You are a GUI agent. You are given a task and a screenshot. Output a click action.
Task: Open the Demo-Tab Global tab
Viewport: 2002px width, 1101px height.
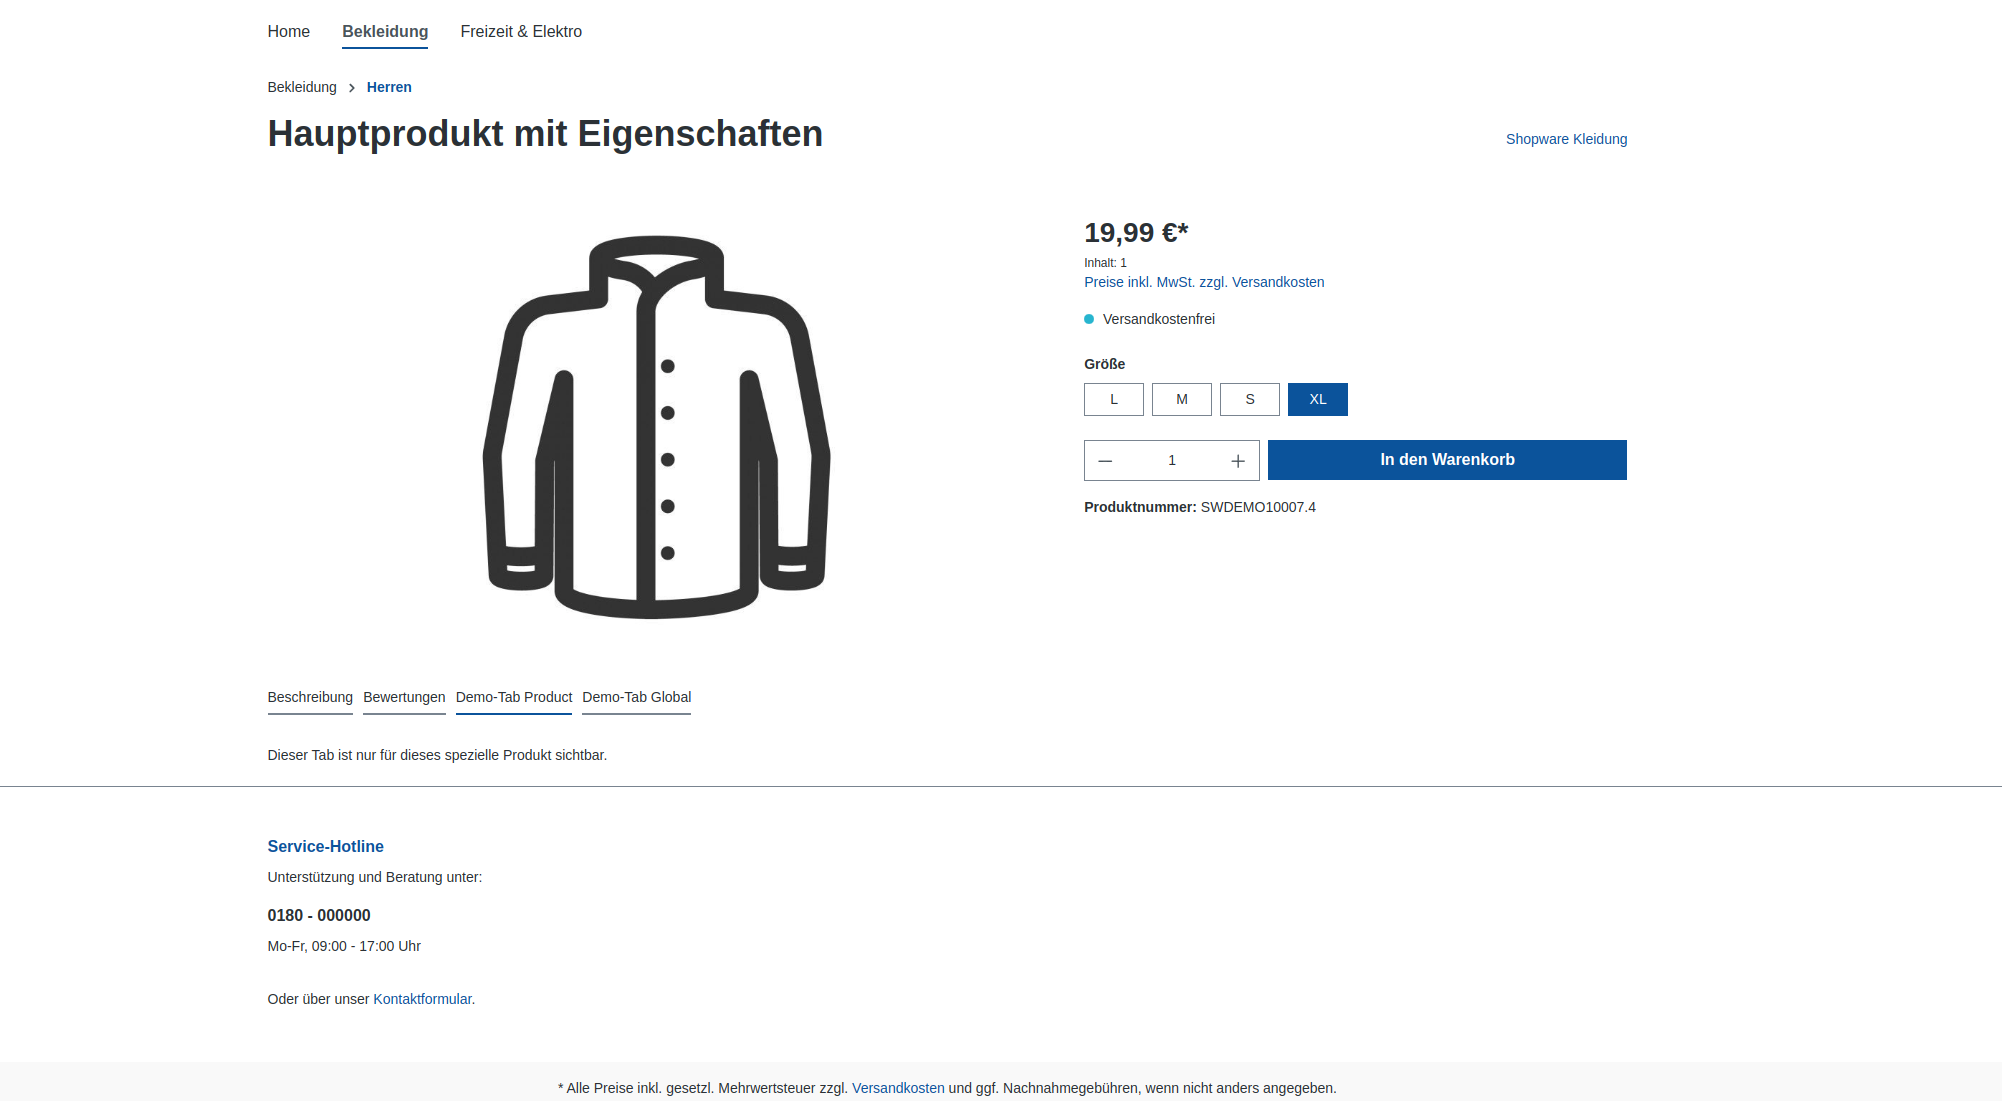tap(637, 698)
